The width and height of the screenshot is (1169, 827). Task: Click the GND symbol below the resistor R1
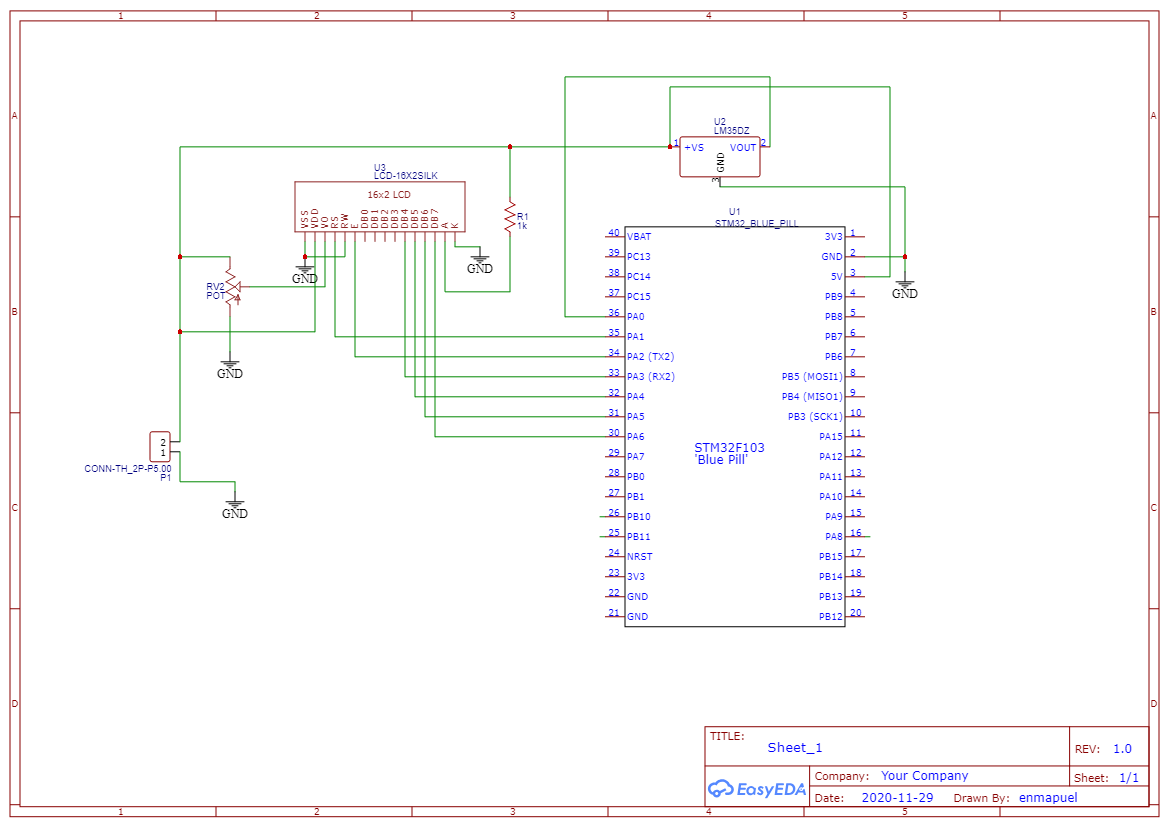coord(480,260)
